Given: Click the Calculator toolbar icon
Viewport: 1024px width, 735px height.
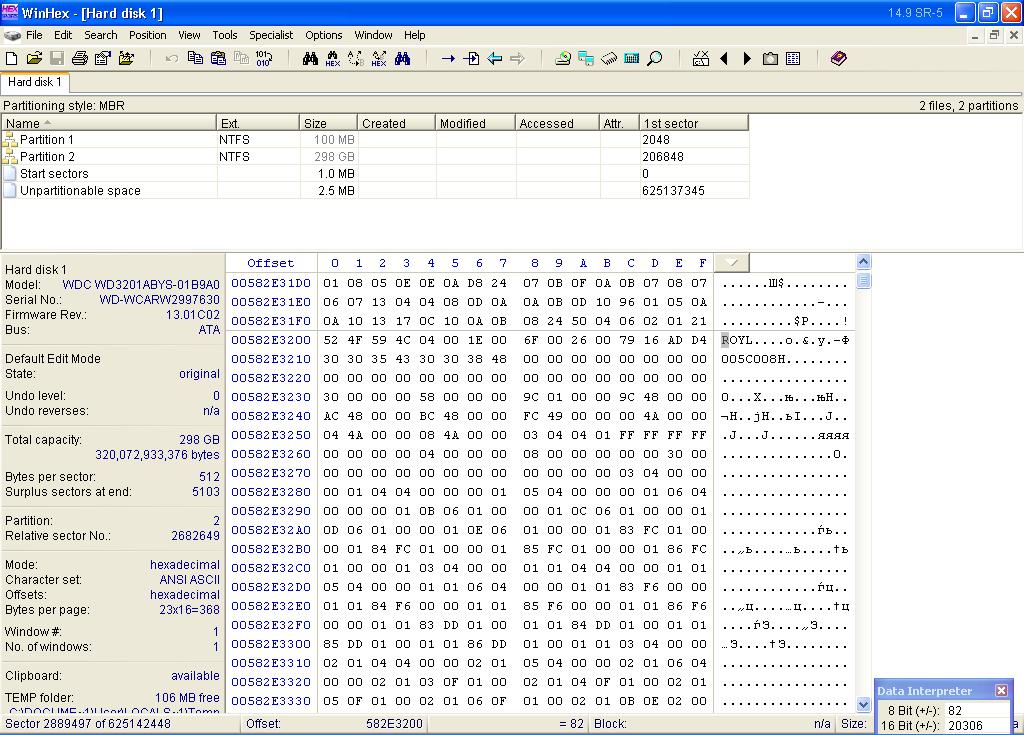Looking at the screenshot, I should (632, 59).
